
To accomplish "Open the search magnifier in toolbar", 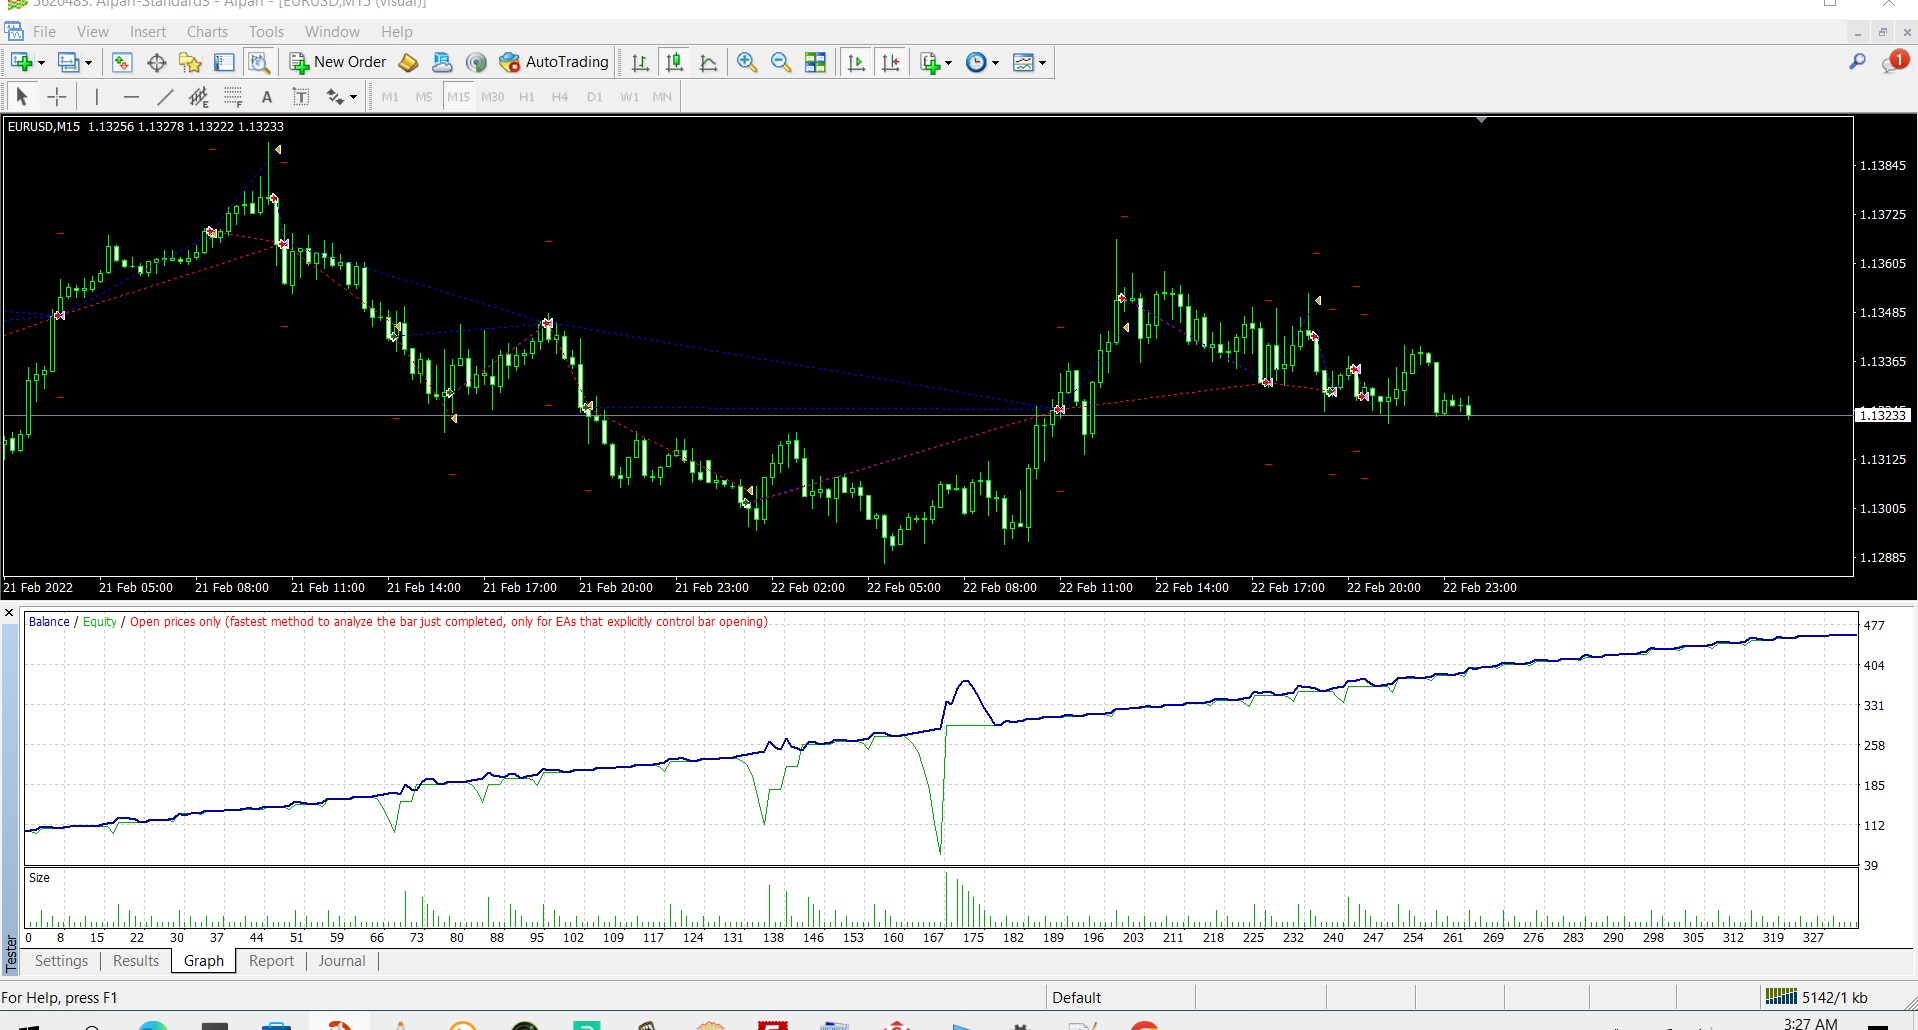I will coord(1857,62).
